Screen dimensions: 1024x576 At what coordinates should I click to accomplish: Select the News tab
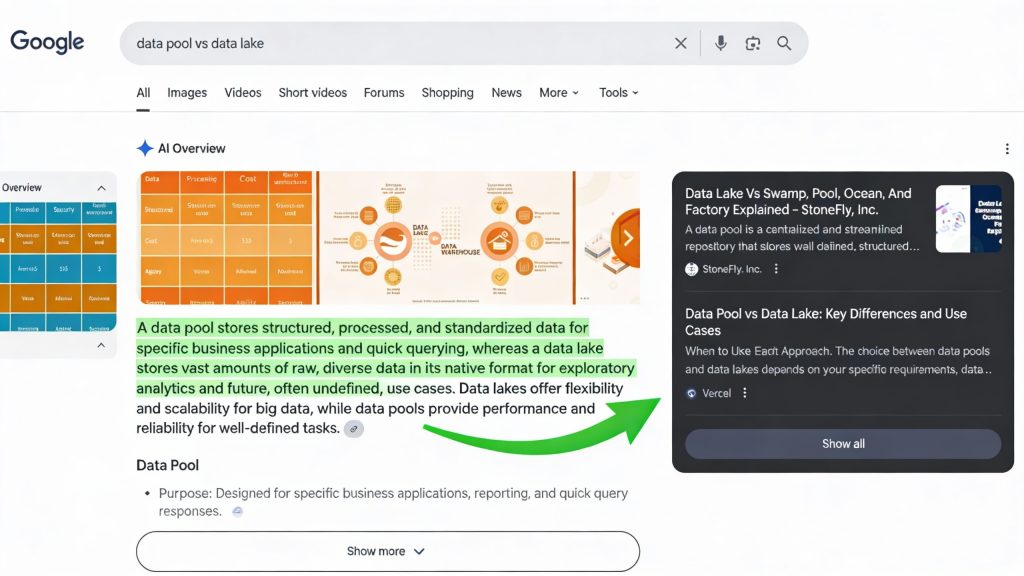506,93
